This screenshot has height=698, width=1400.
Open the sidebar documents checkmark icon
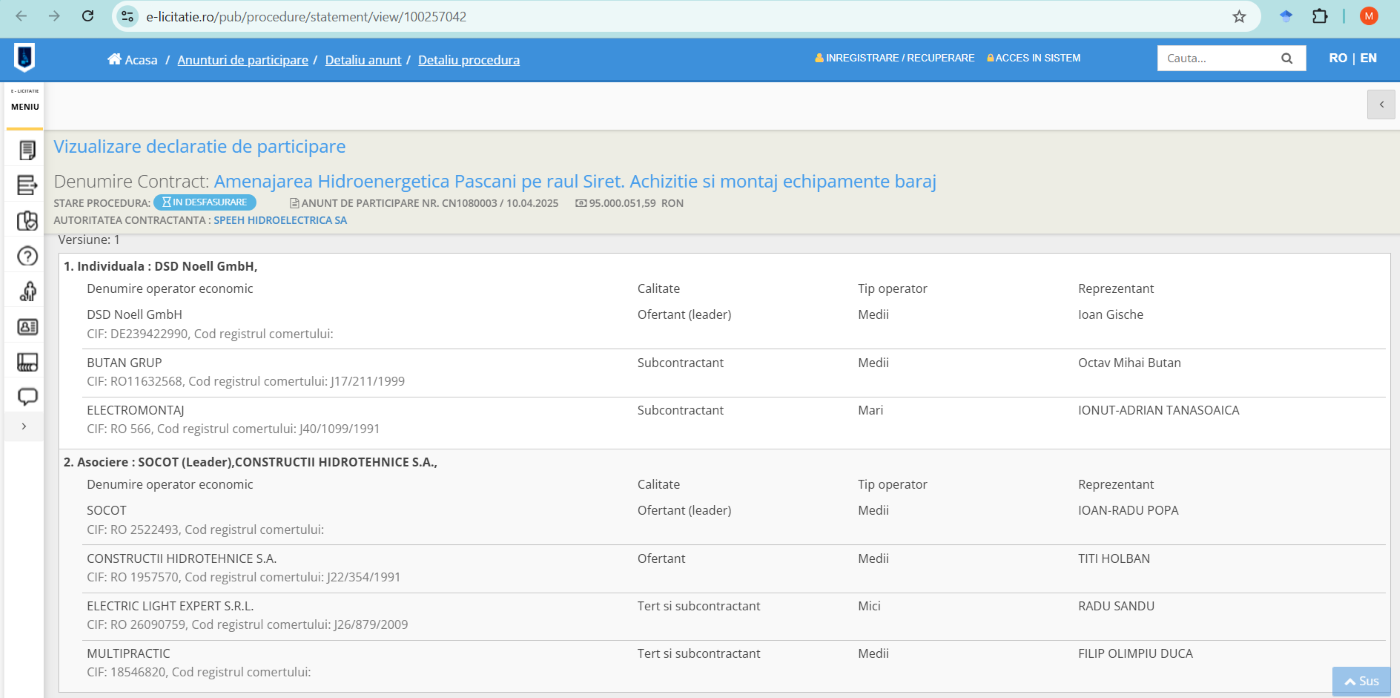pos(27,221)
